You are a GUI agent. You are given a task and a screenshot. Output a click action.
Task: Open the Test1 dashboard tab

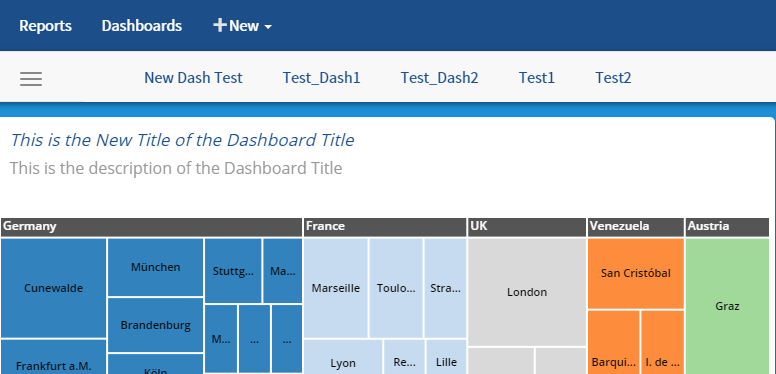536,78
